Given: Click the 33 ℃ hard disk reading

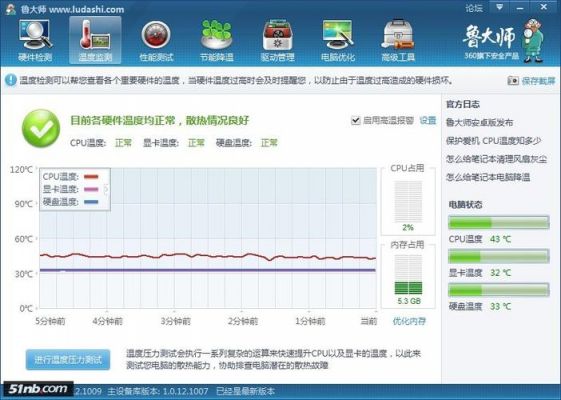Looking at the screenshot, I should pyautogui.click(x=500, y=306).
